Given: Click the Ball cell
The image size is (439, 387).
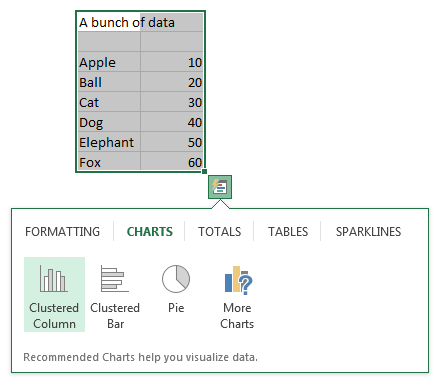Looking at the screenshot, I should tap(109, 82).
